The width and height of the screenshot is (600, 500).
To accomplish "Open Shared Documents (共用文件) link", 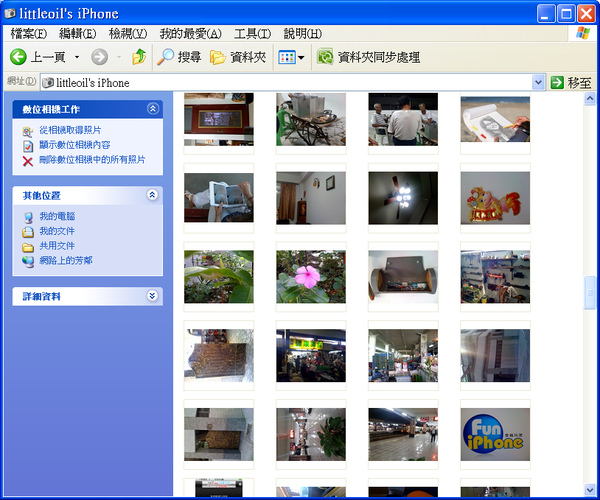I will pos(57,246).
